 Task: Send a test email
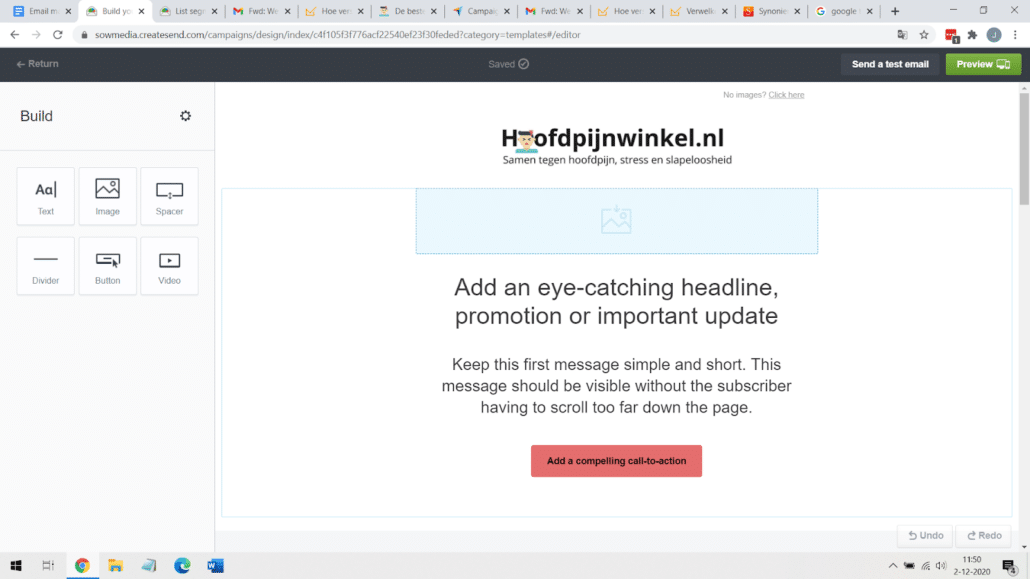pyautogui.click(x=890, y=64)
